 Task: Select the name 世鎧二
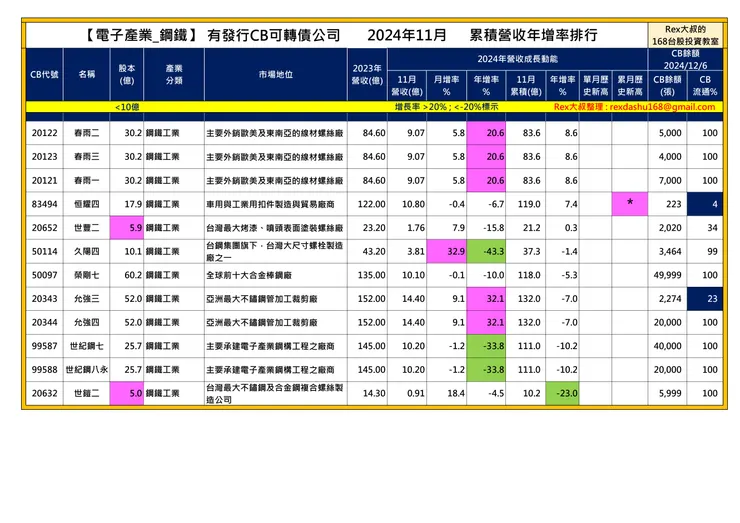[x=86, y=393]
